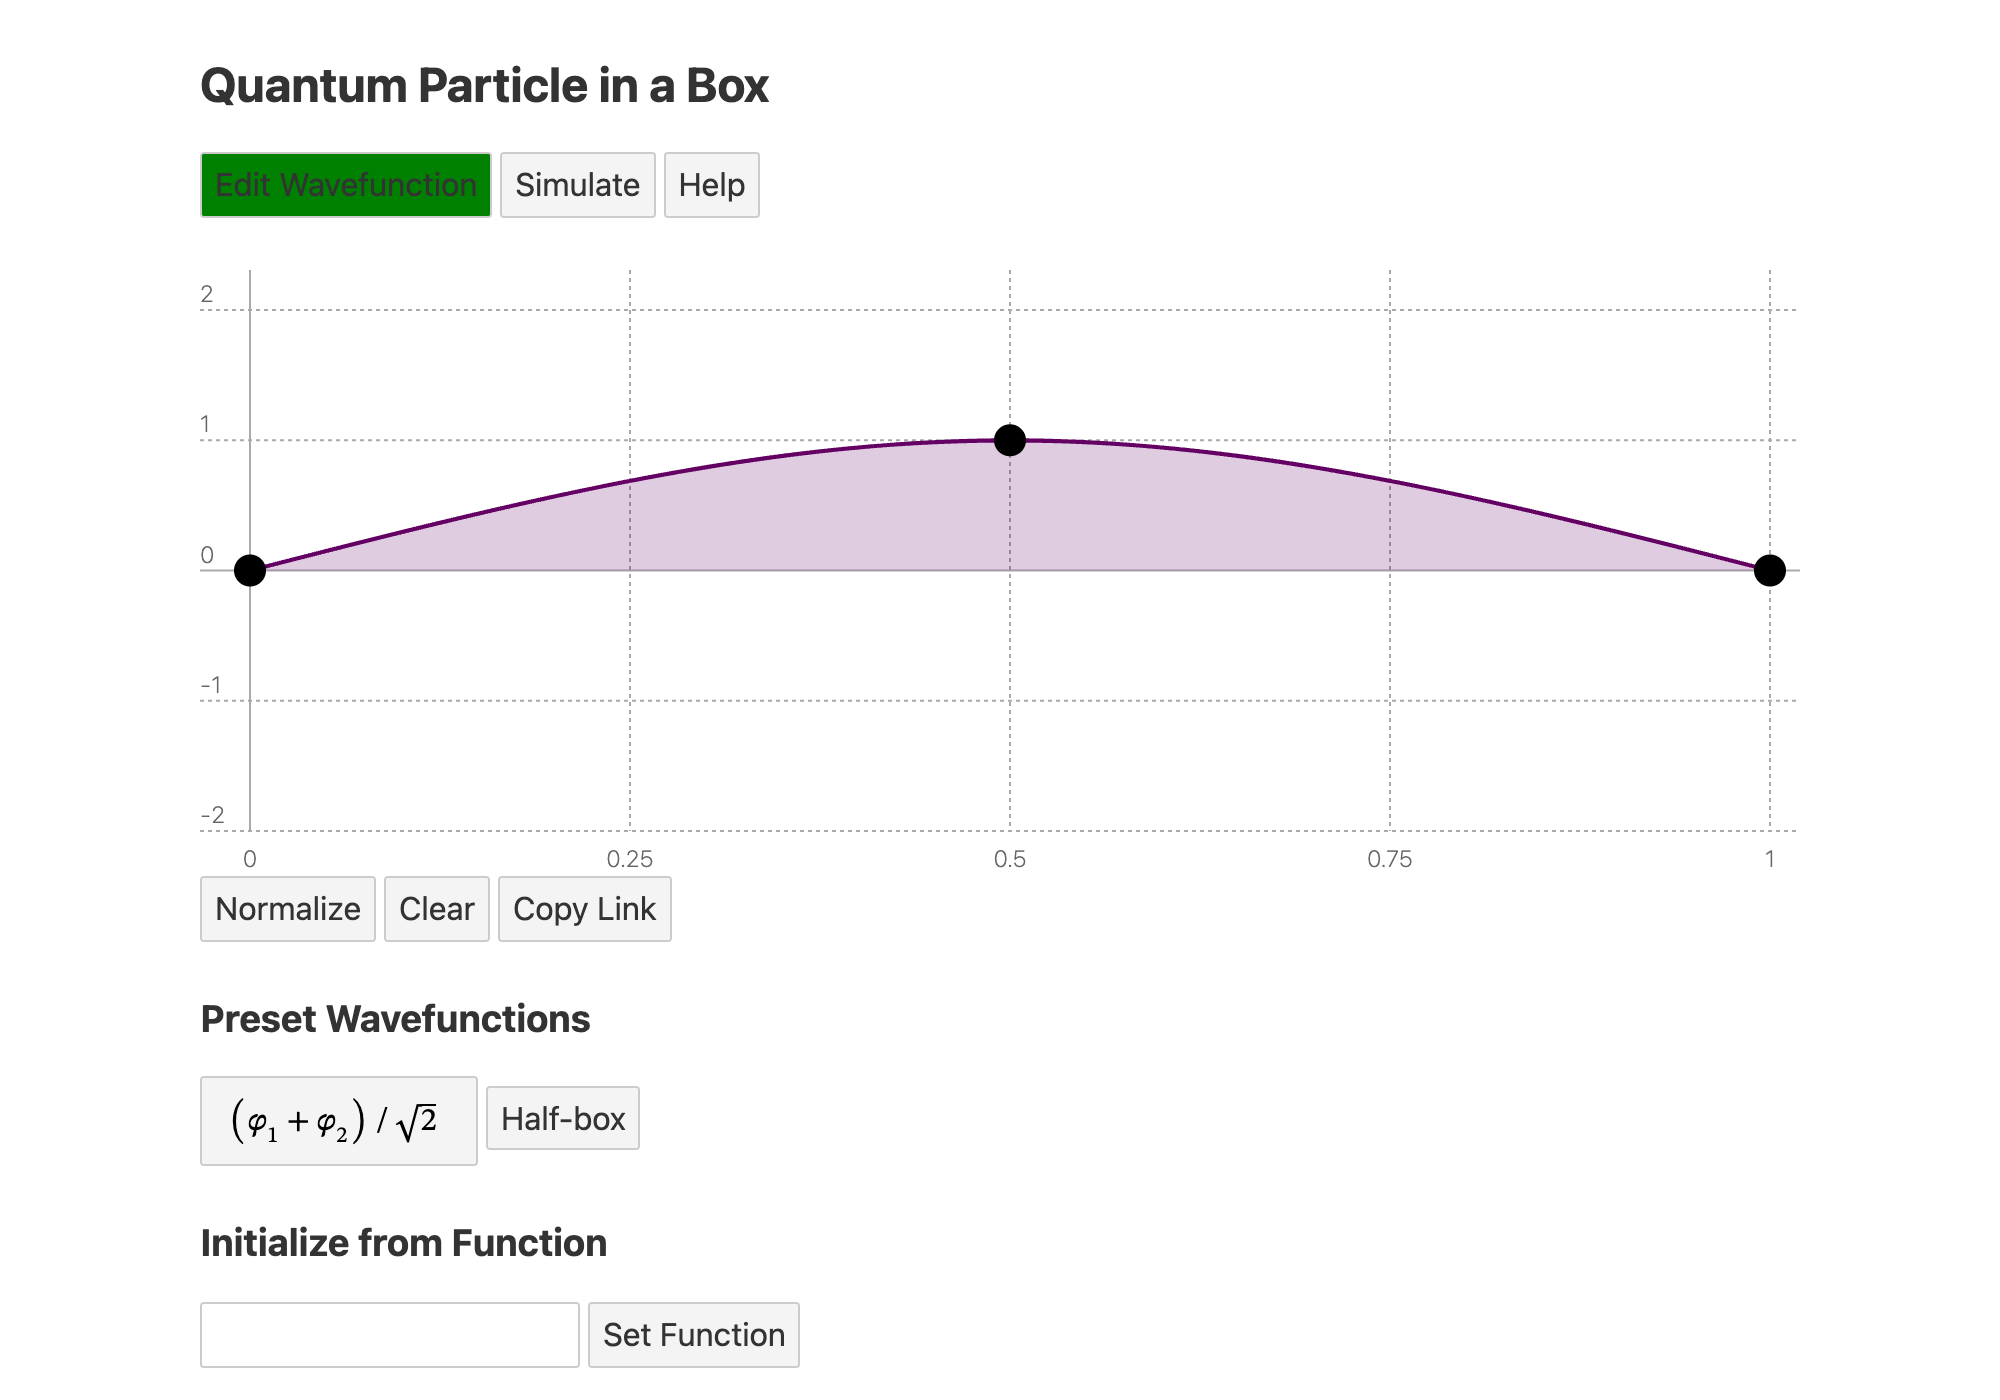The image size is (2000, 1400).
Task: Open the Help tab
Action: pyautogui.click(x=711, y=185)
